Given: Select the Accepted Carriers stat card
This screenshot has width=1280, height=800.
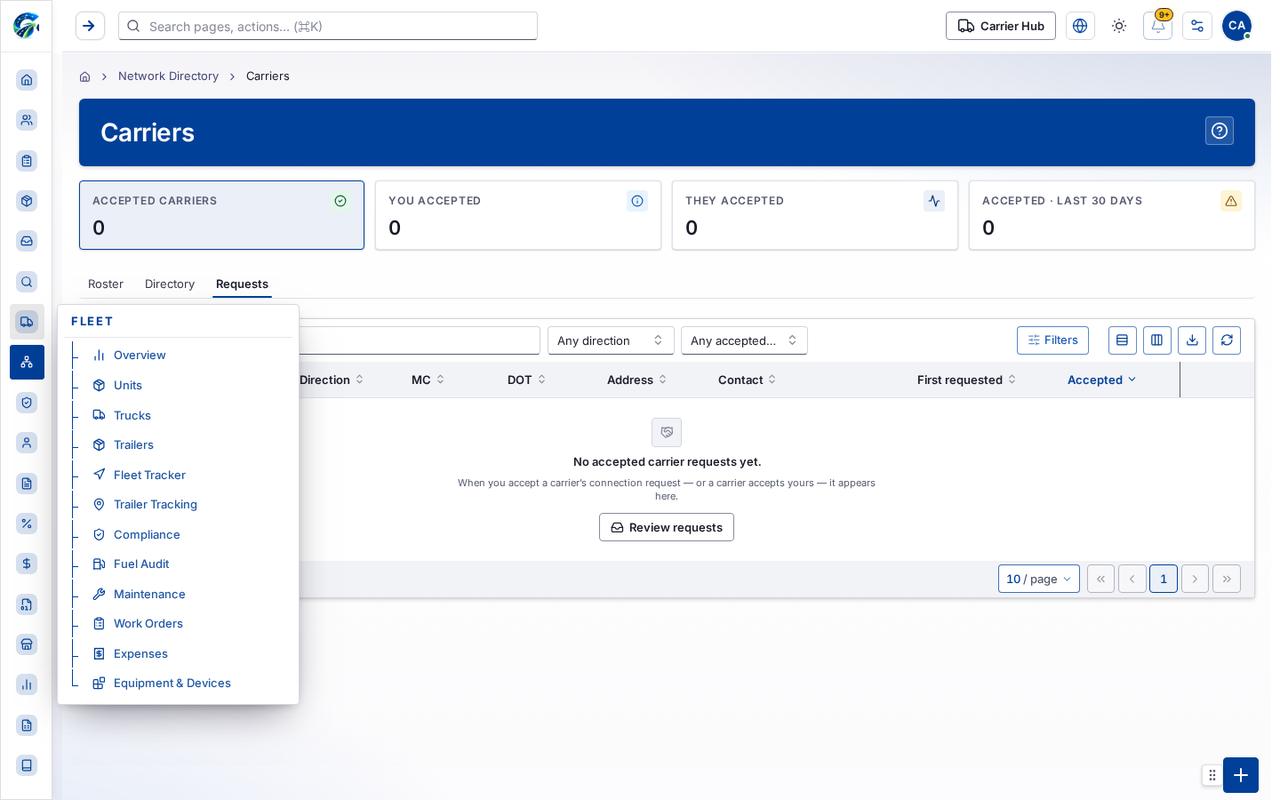Looking at the screenshot, I should click(222, 215).
